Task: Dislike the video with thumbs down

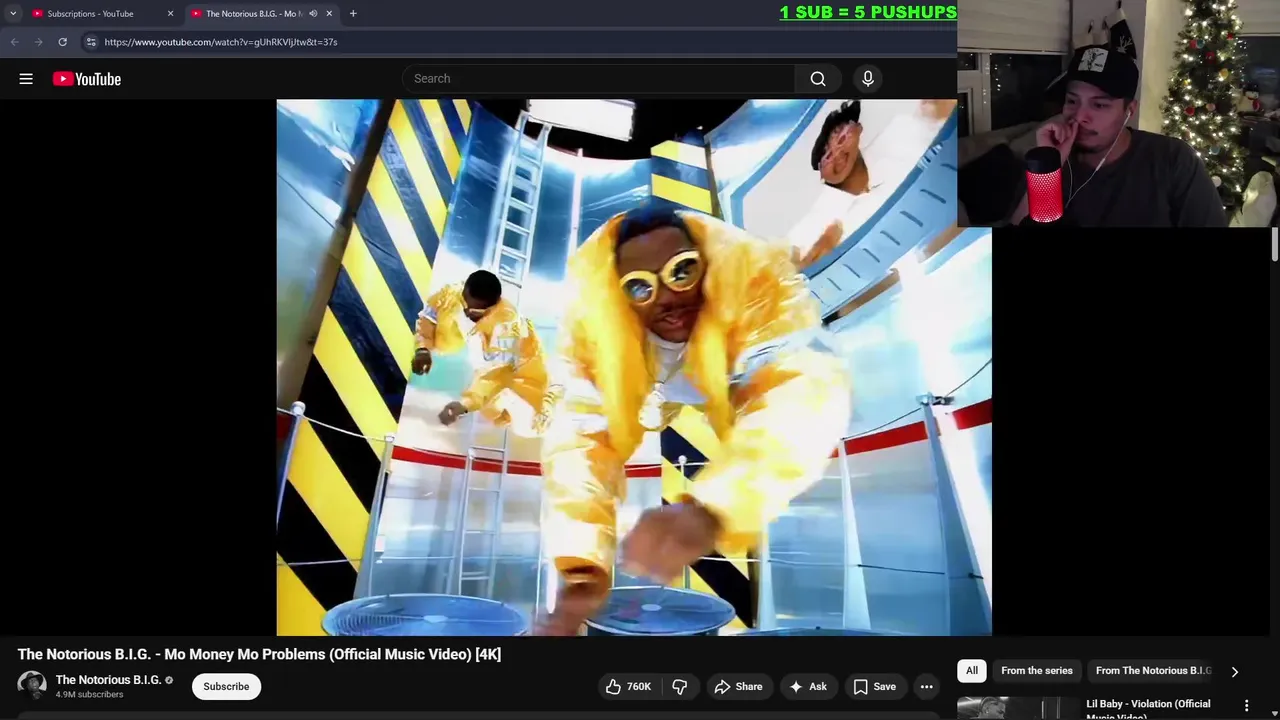Action: (680, 686)
